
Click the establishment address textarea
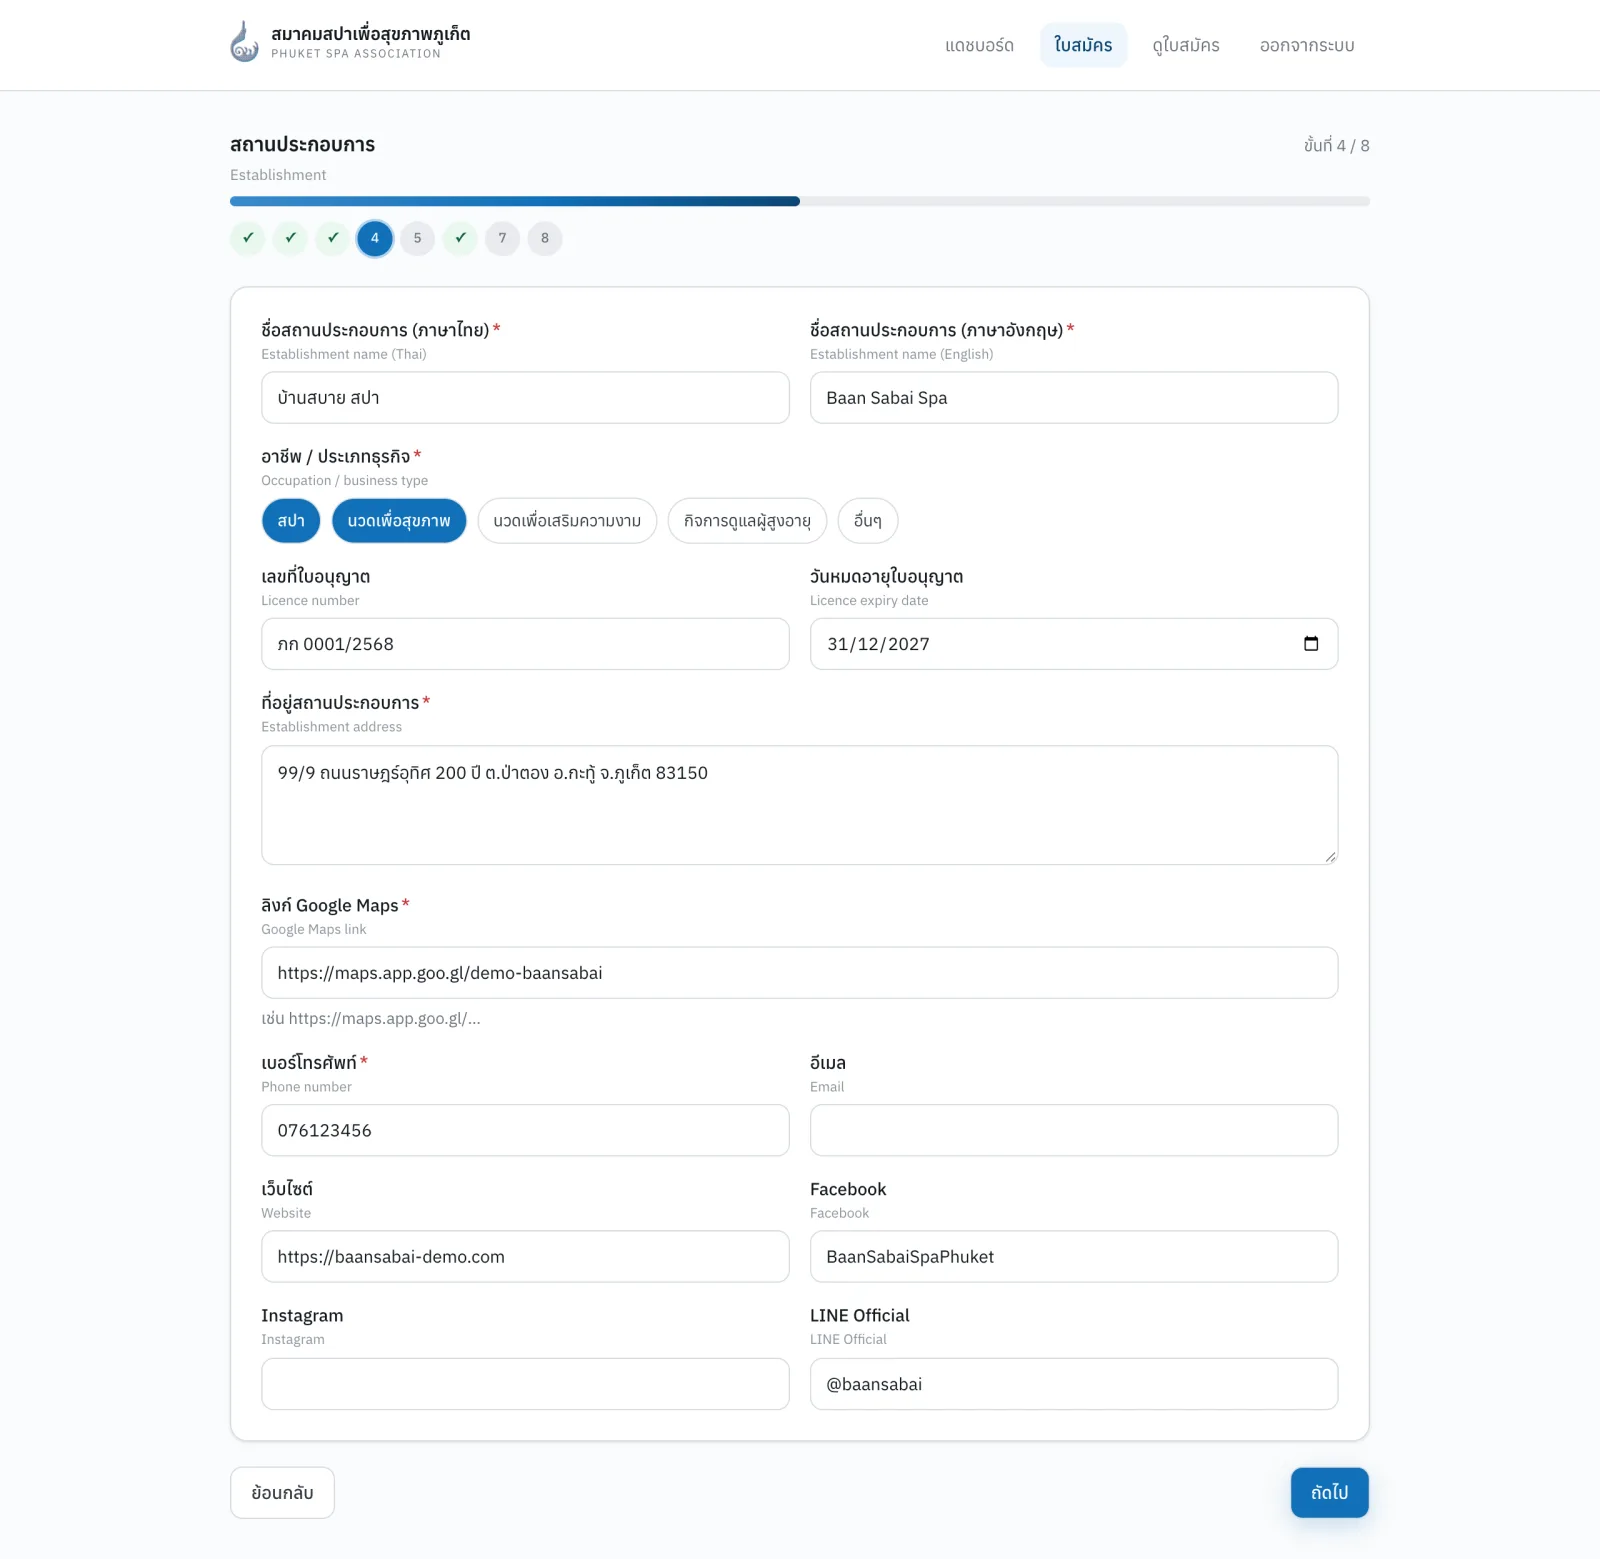(x=800, y=805)
